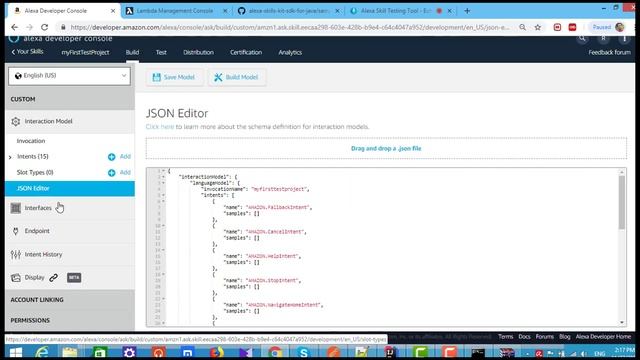Collapse the languageModel fold arrow
The image size is (640, 360).
(x=164, y=183)
